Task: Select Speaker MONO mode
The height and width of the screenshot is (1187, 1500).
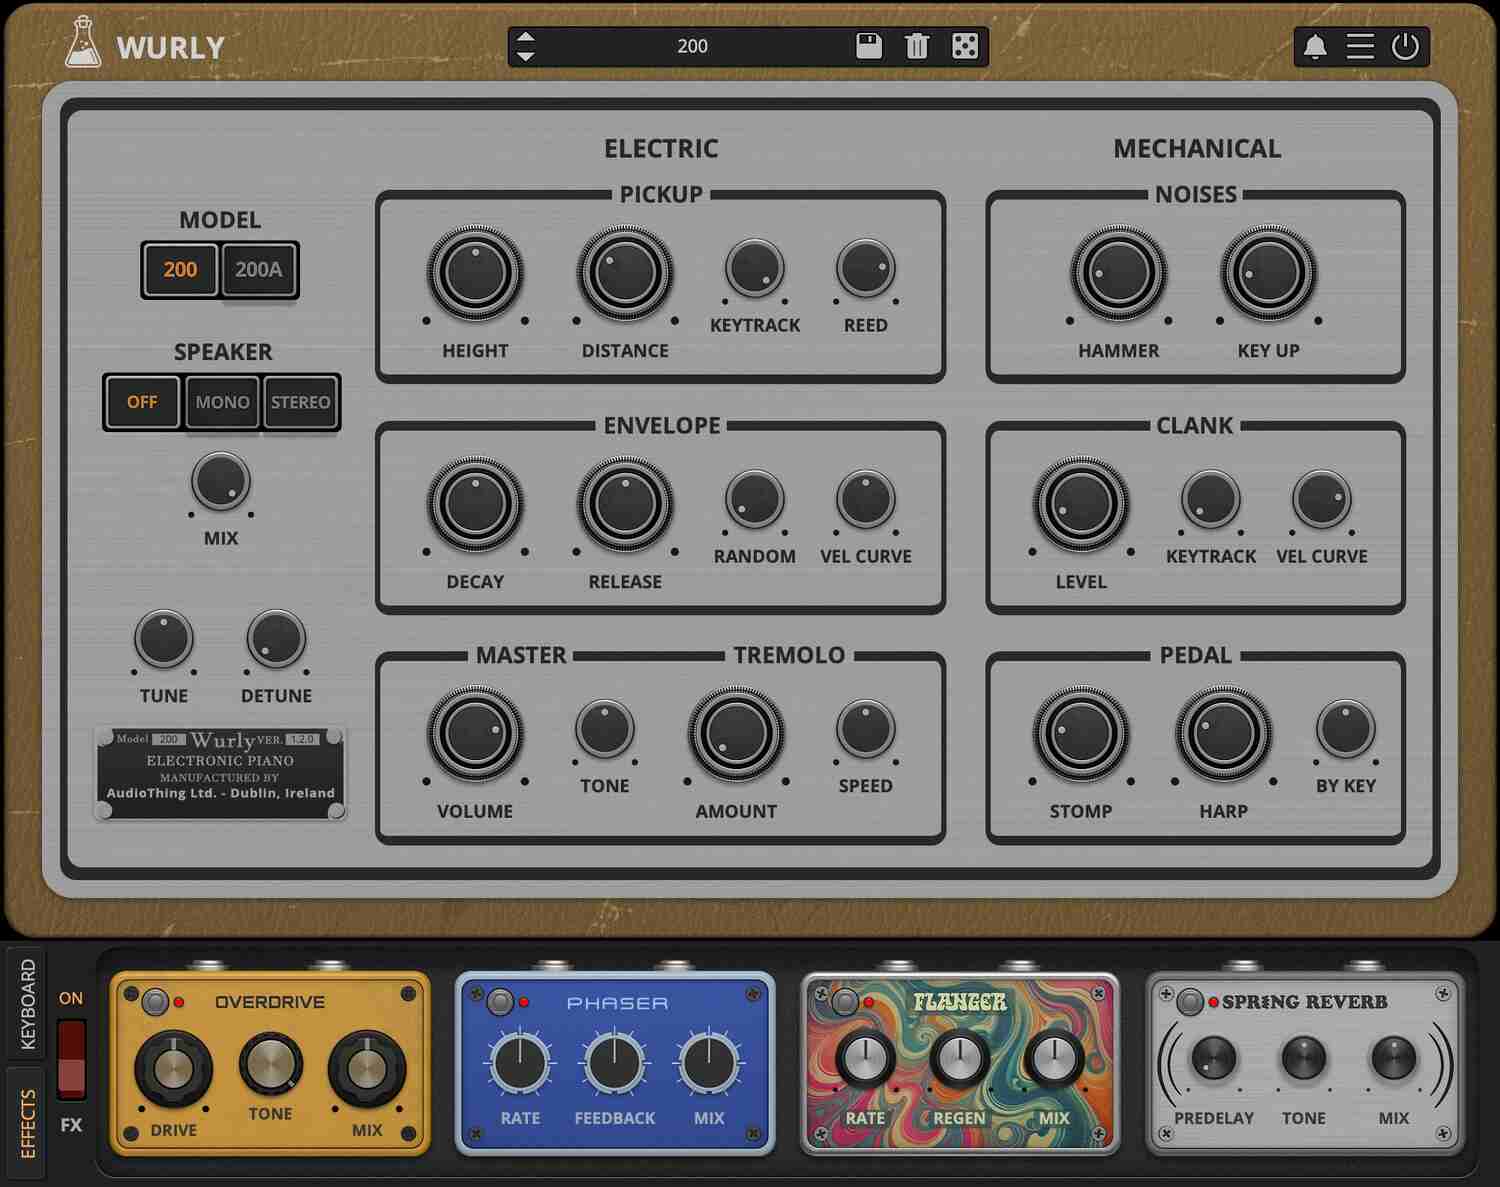Action: point(221,402)
